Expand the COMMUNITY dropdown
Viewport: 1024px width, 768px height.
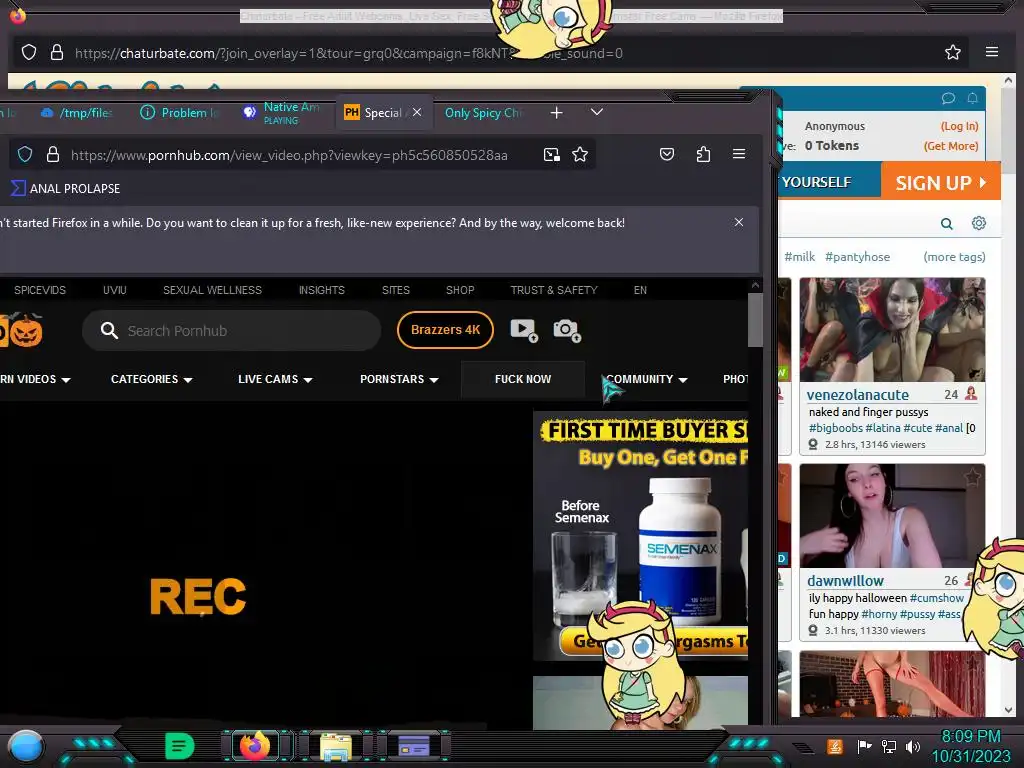(x=647, y=379)
